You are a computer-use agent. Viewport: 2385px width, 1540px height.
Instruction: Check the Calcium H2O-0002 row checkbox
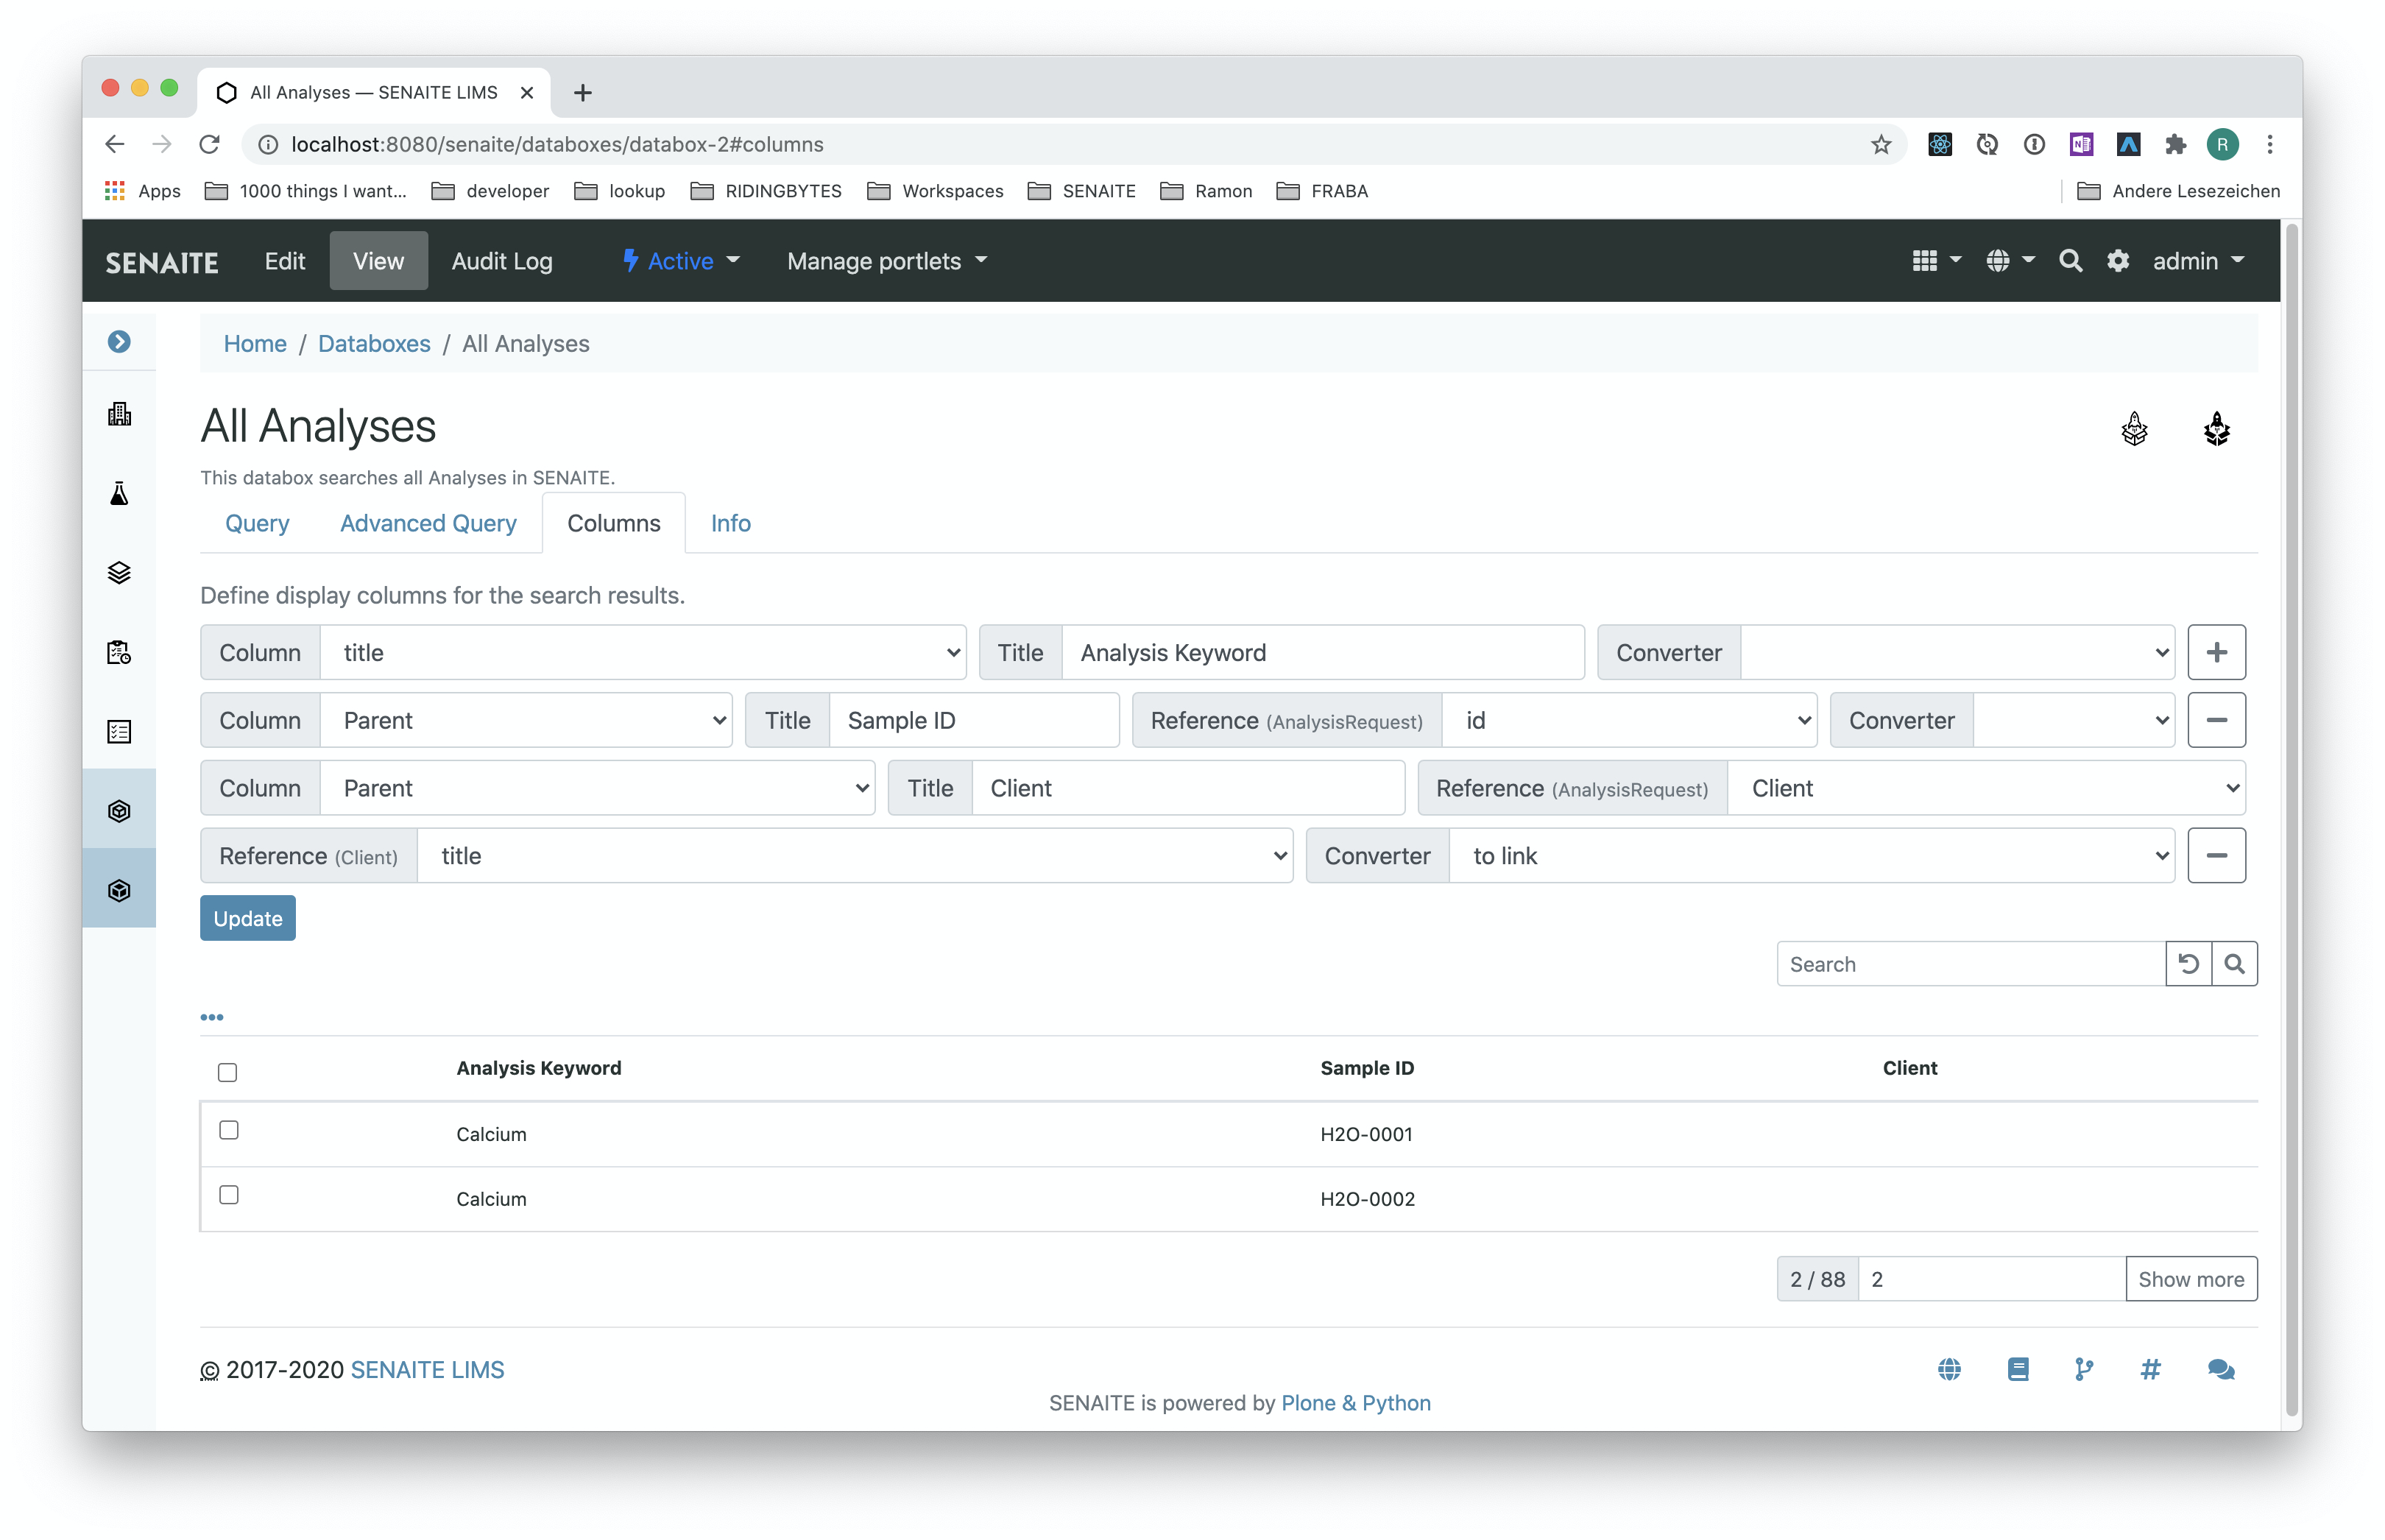[x=228, y=1194]
